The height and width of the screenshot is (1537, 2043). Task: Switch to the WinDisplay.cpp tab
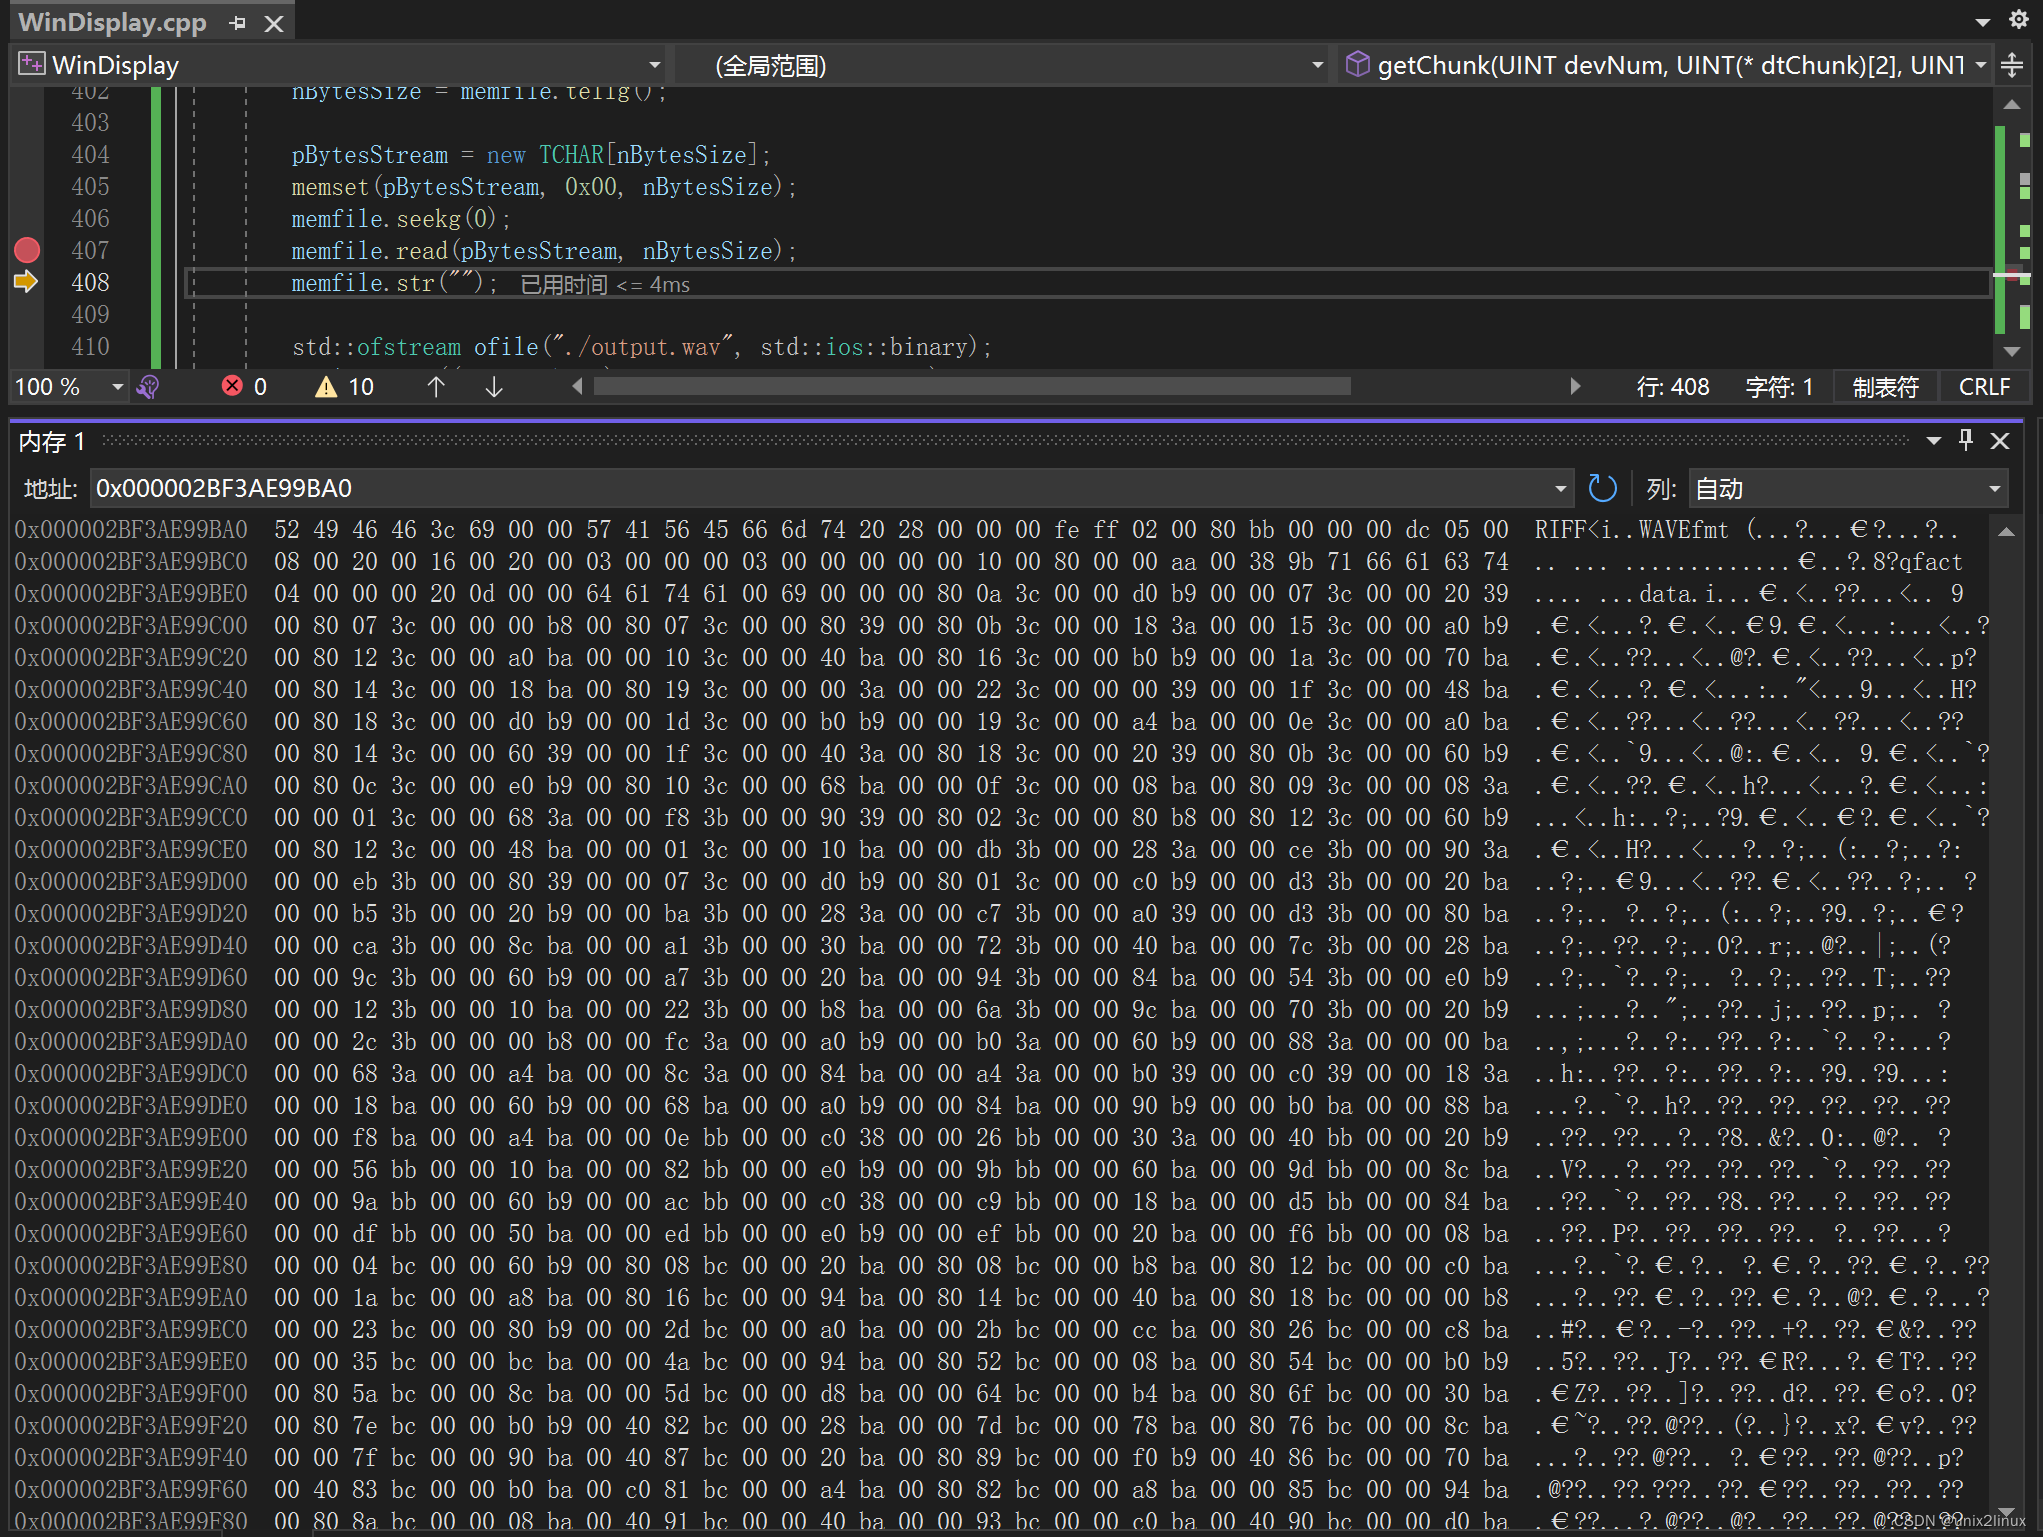112,22
